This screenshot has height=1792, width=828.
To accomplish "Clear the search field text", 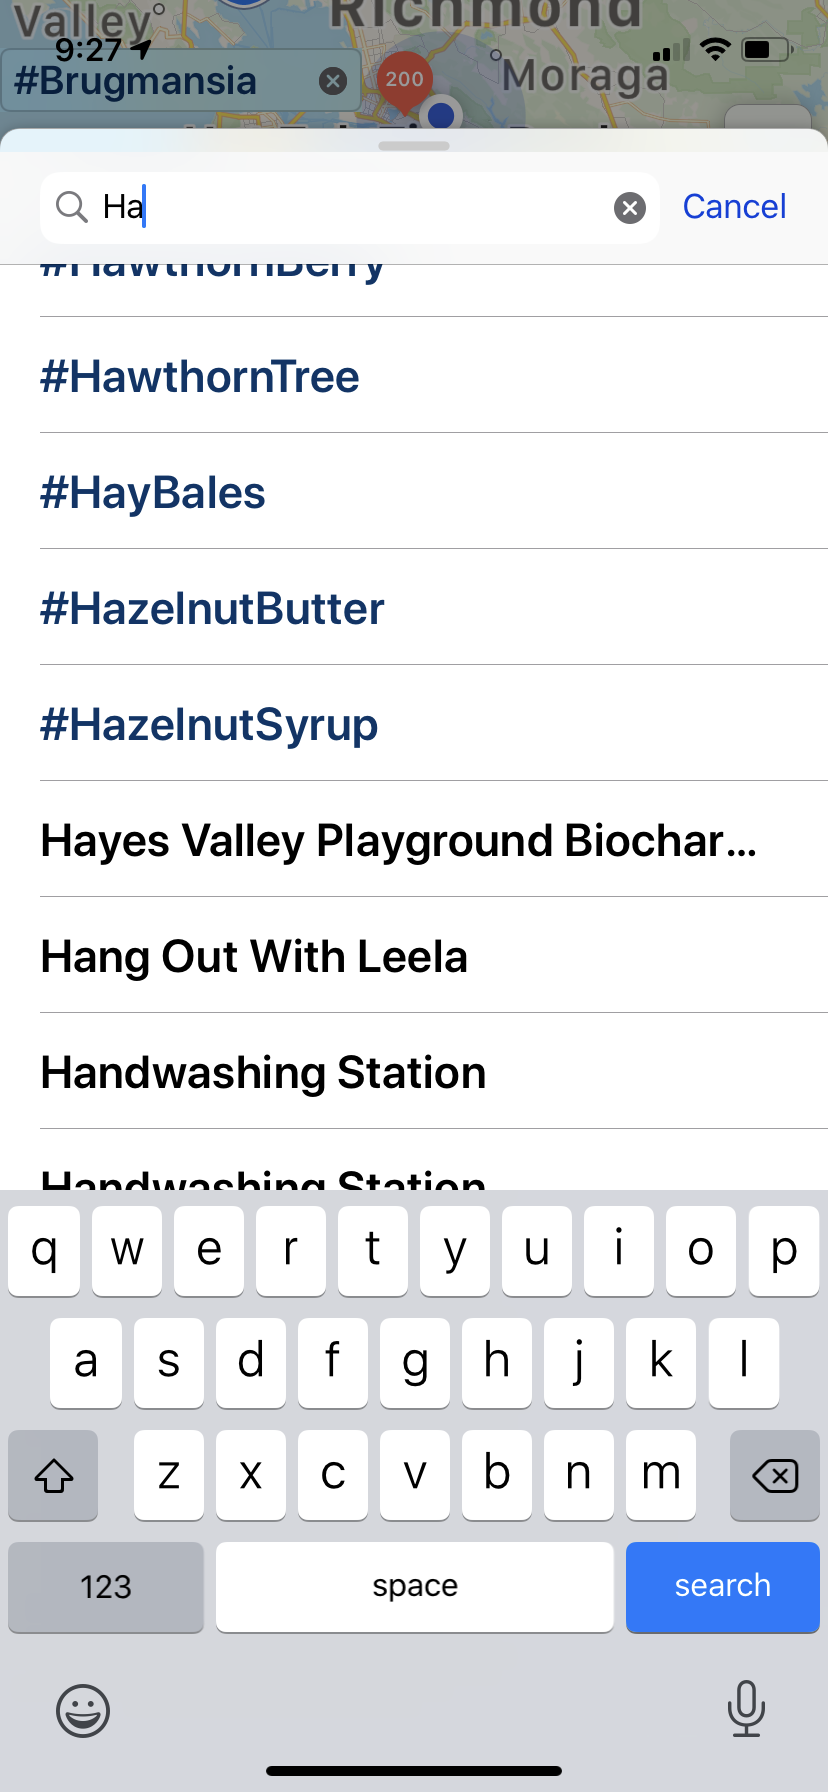I will tap(629, 208).
